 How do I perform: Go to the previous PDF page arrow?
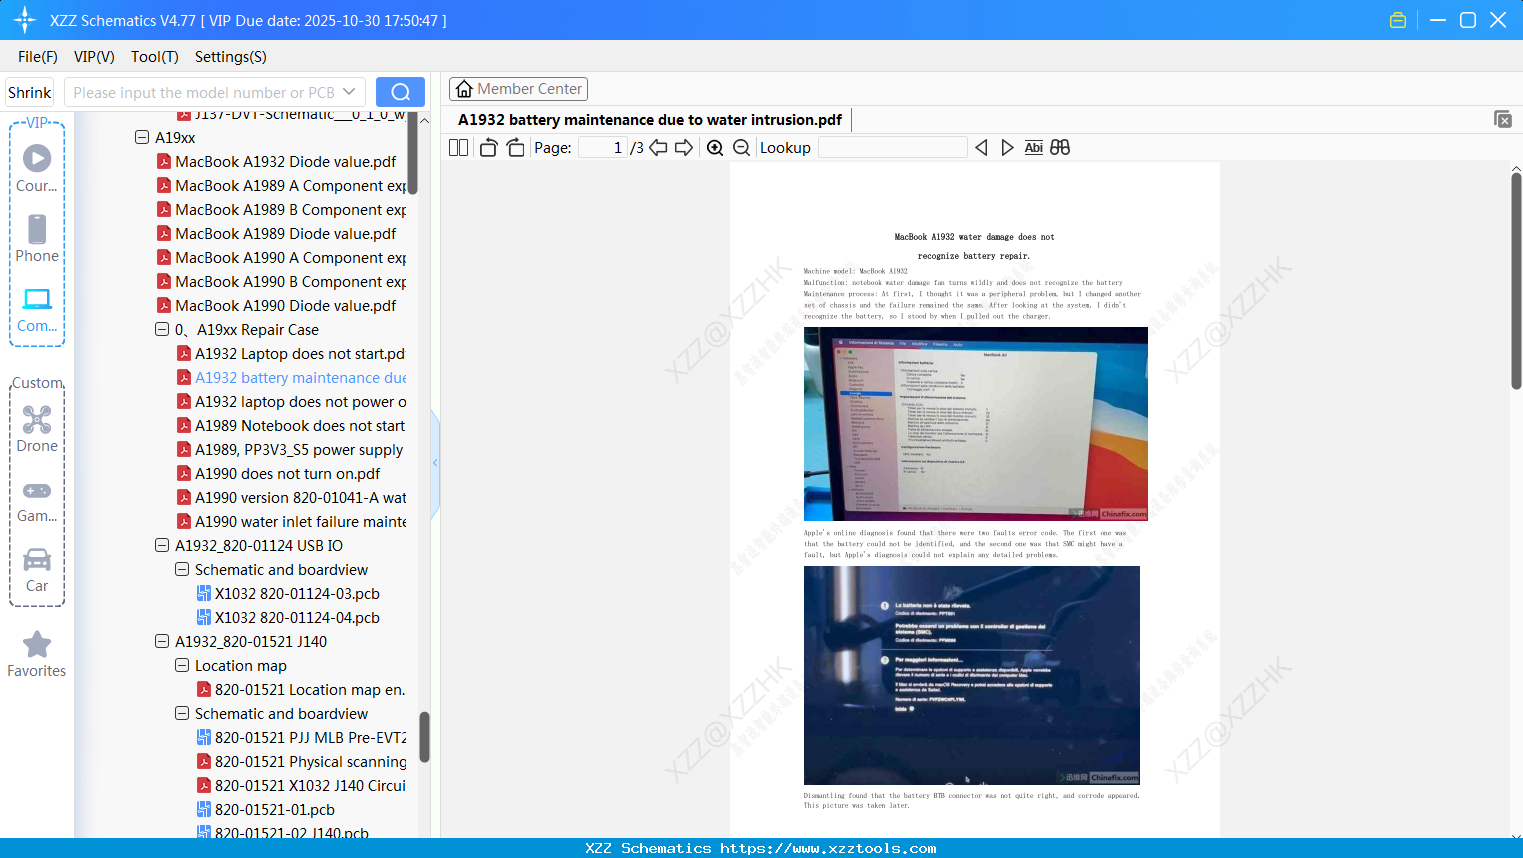(x=658, y=148)
